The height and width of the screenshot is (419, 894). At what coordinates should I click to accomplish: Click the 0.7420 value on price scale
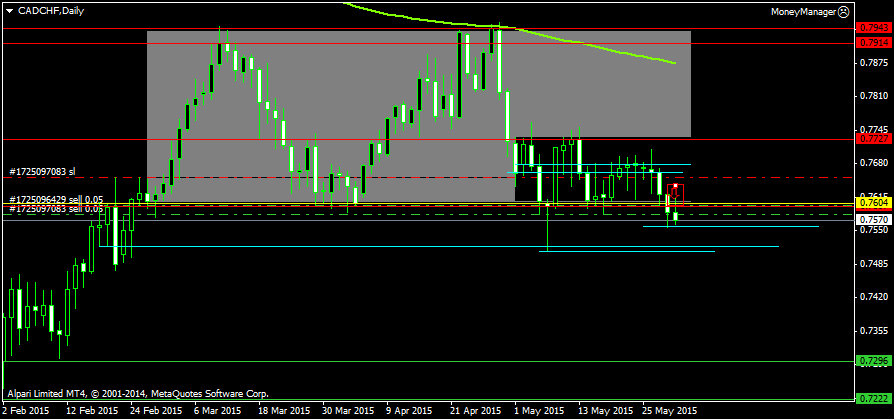coord(873,297)
